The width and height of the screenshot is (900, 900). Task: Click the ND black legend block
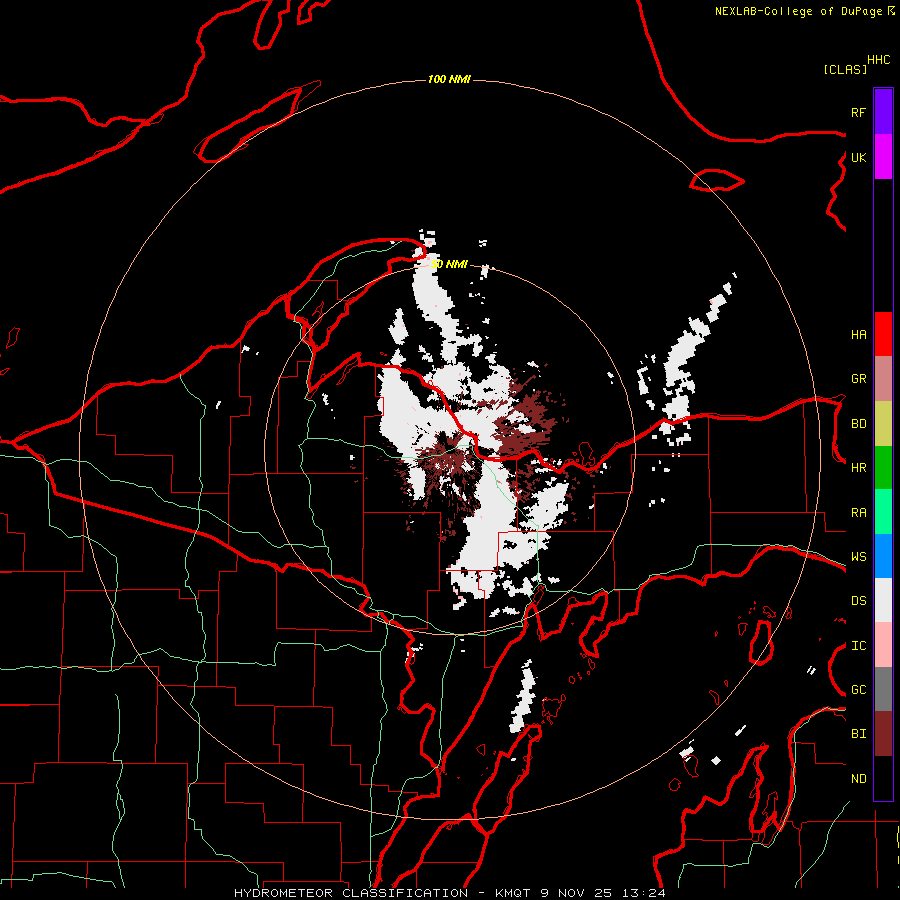(x=883, y=778)
